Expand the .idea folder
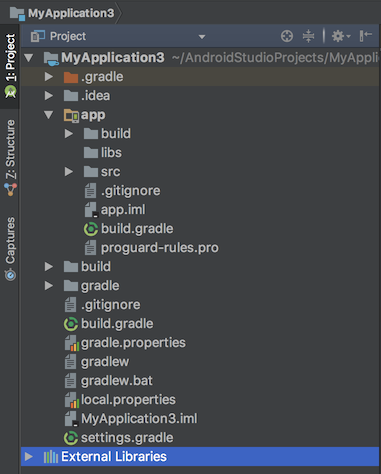This screenshot has height=474, width=381. coord(49,96)
